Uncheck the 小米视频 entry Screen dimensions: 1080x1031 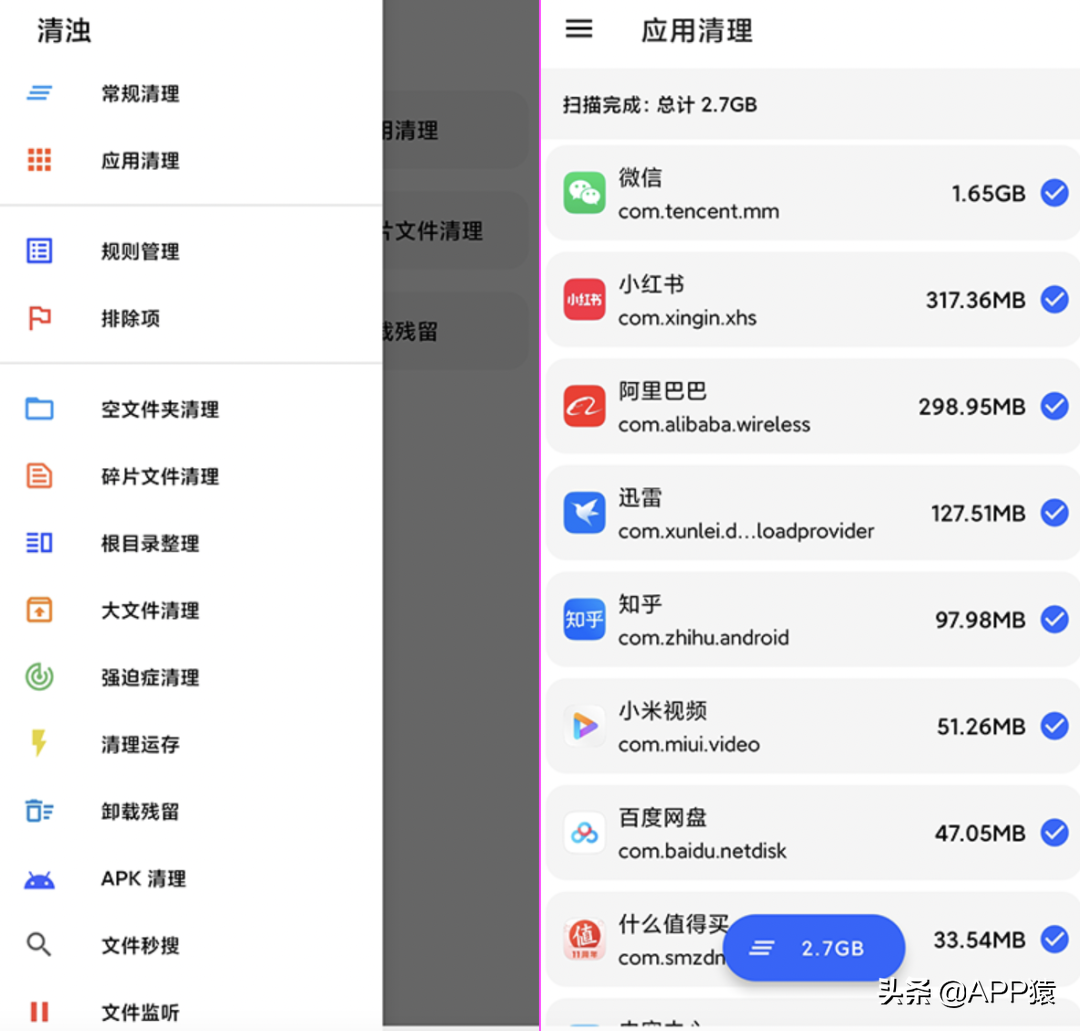click(1054, 726)
